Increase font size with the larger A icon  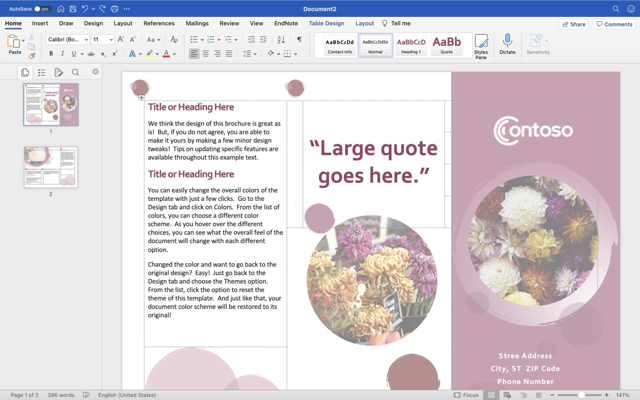coord(121,40)
